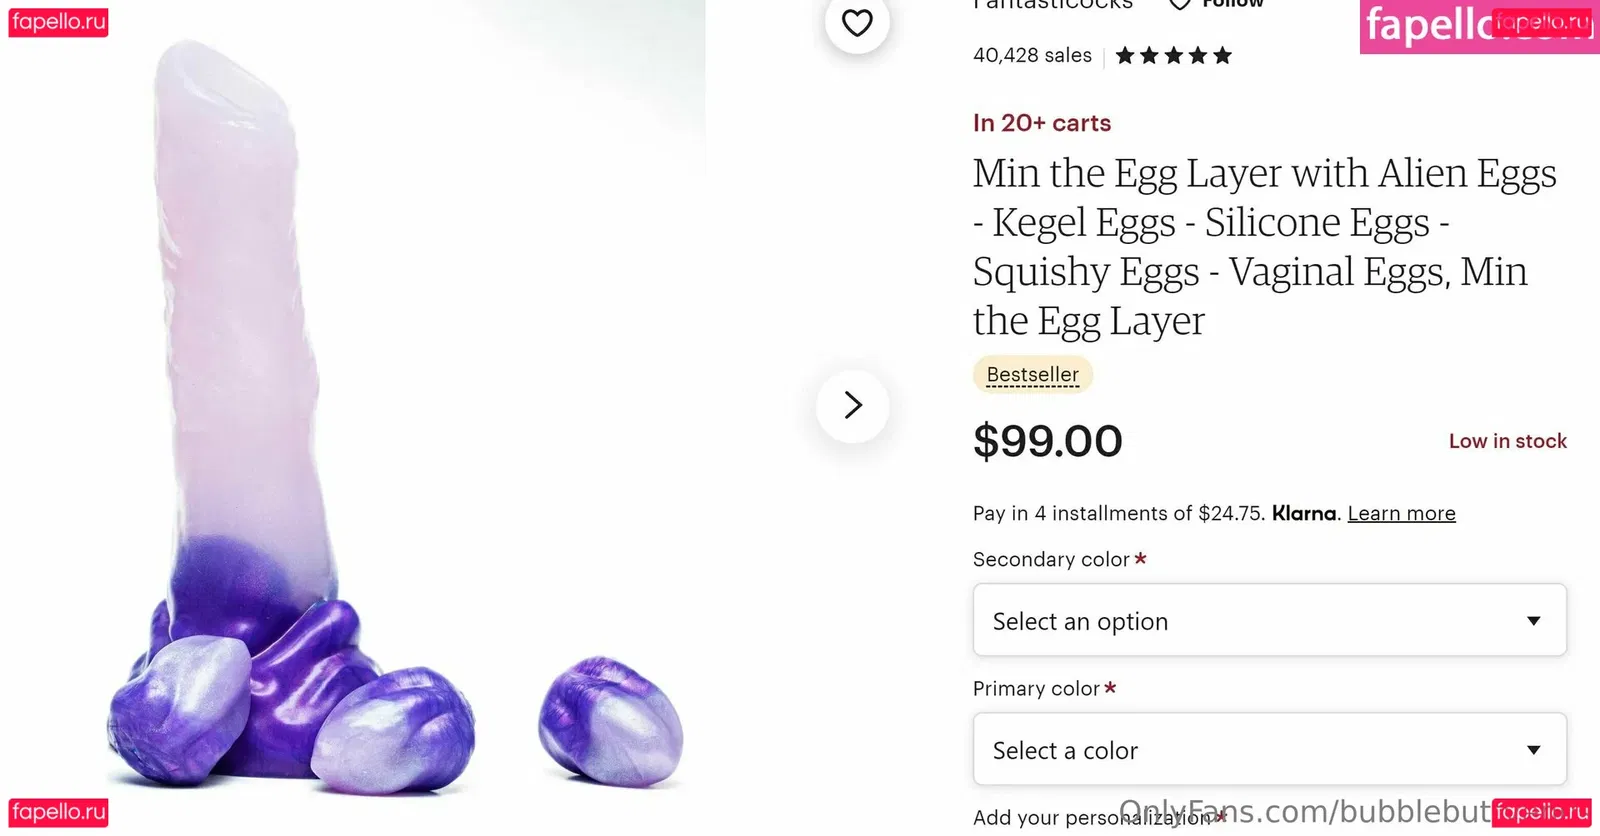1600x836 pixels.
Task: Go to the next product image arrow
Action: (x=852, y=405)
